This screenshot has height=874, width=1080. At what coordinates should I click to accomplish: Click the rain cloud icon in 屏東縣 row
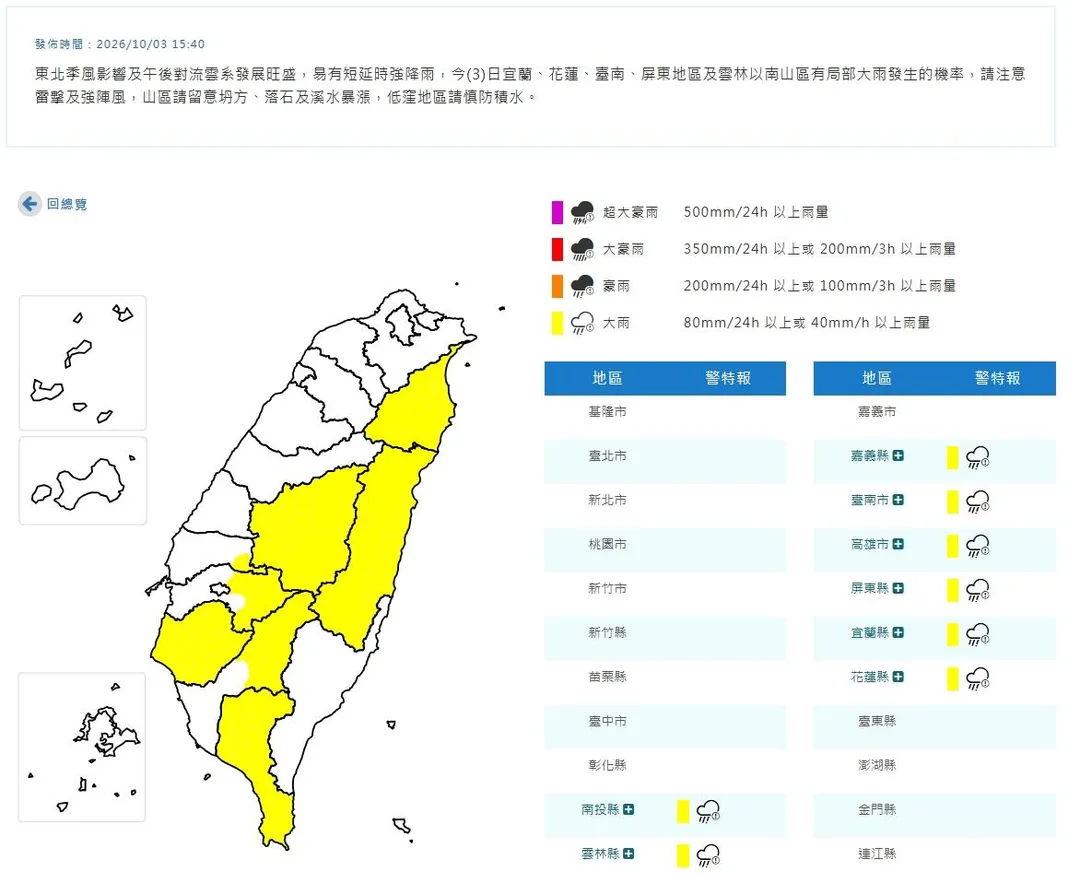pyautogui.click(x=977, y=590)
